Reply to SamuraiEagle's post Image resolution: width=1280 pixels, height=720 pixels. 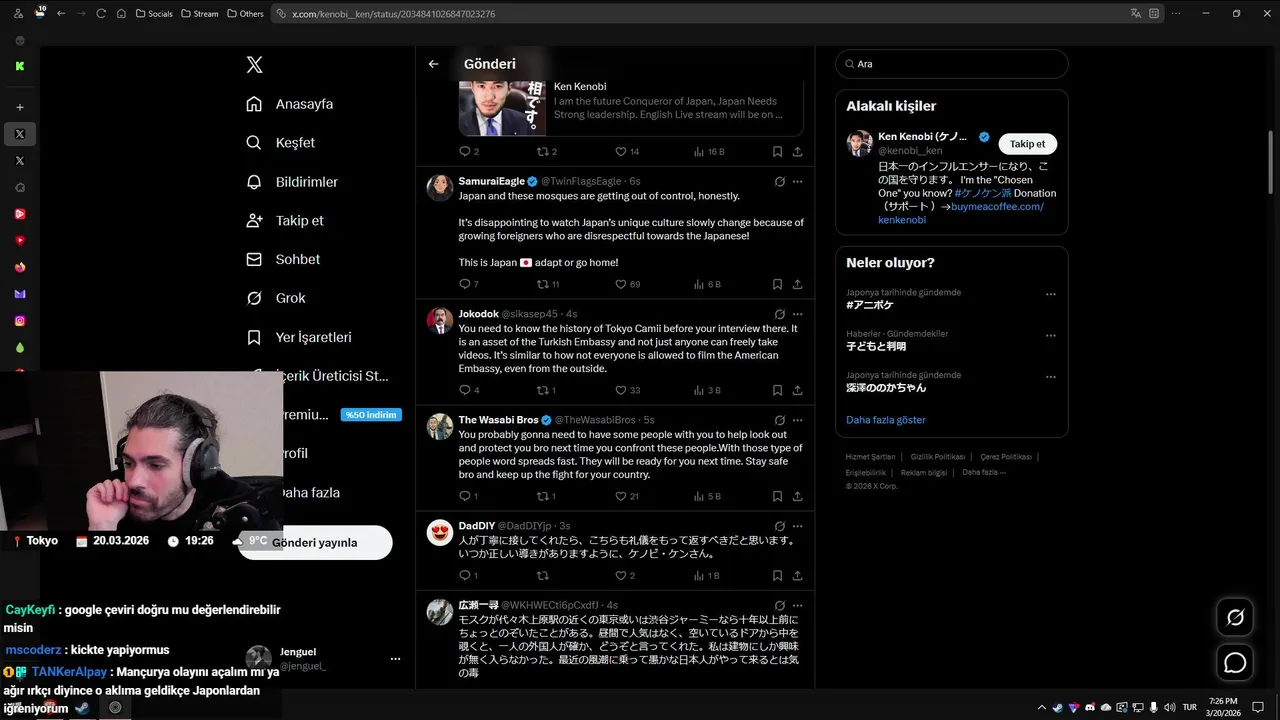coord(468,285)
